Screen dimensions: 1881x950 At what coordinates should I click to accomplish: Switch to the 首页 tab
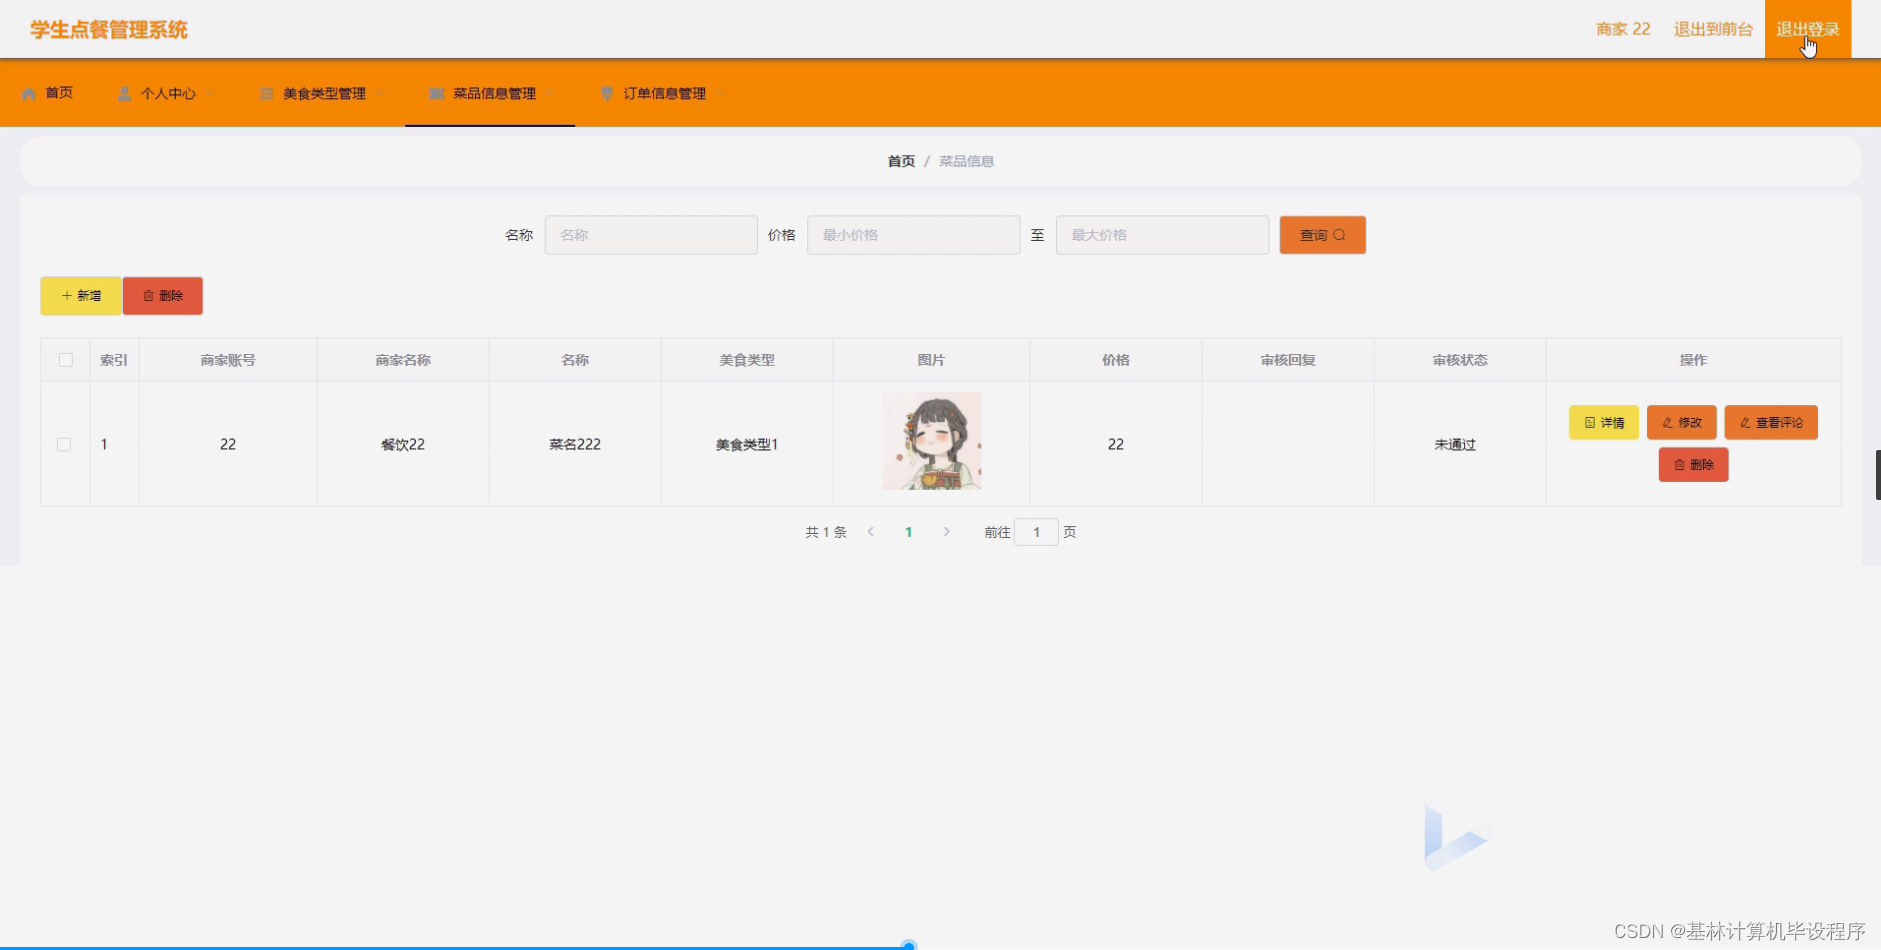pos(58,93)
